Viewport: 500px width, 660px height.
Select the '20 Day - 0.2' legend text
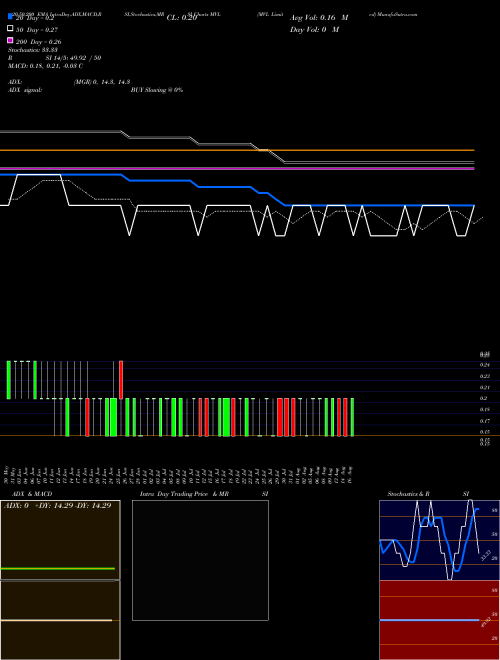click(35, 18)
